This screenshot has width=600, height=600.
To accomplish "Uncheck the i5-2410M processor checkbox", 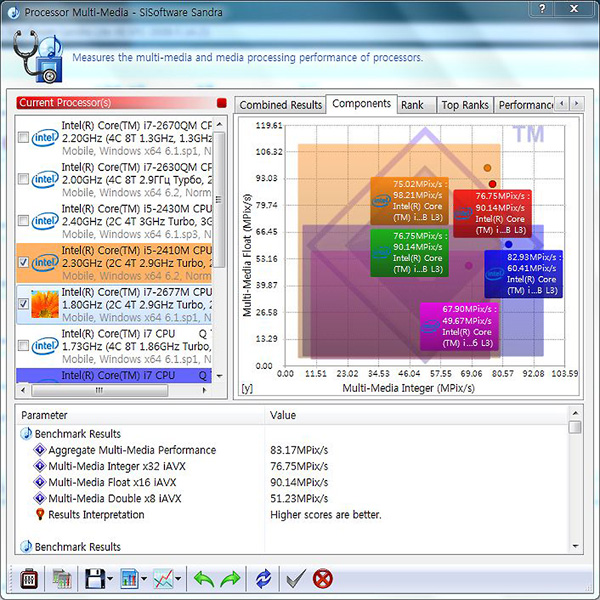I will tap(23, 262).
